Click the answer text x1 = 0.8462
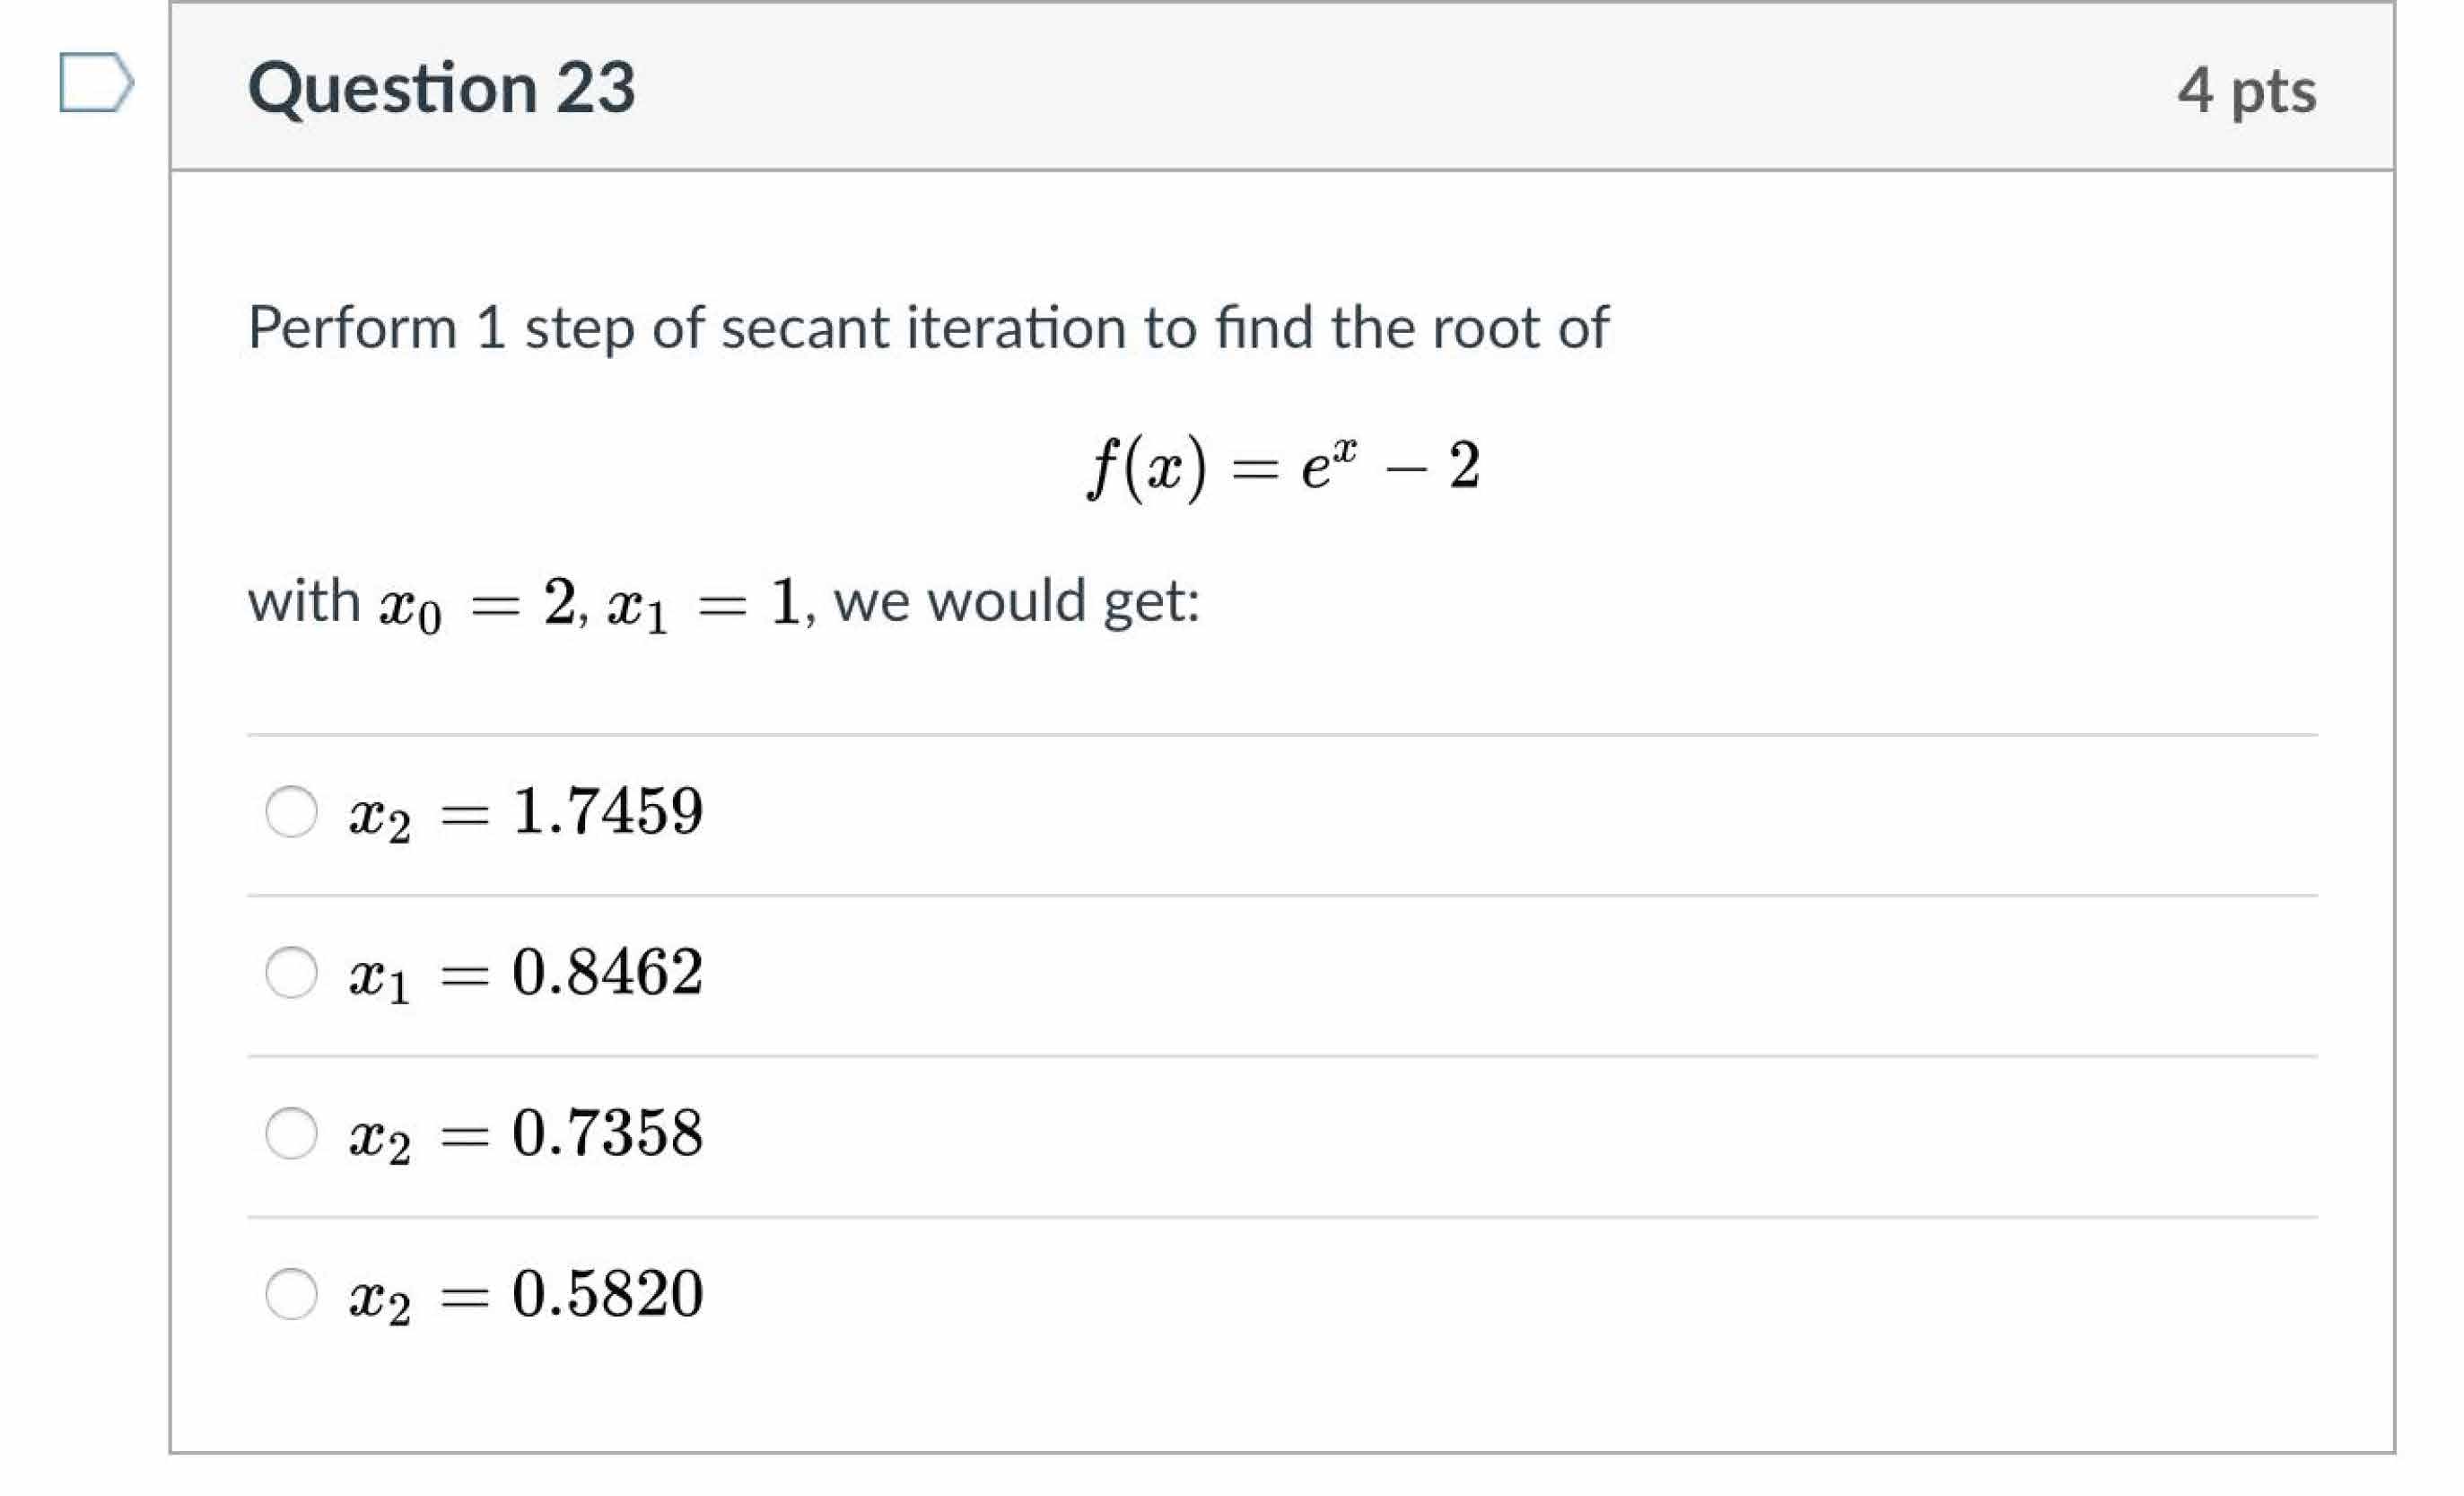This screenshot has height=1496, width=2464. coord(526,972)
